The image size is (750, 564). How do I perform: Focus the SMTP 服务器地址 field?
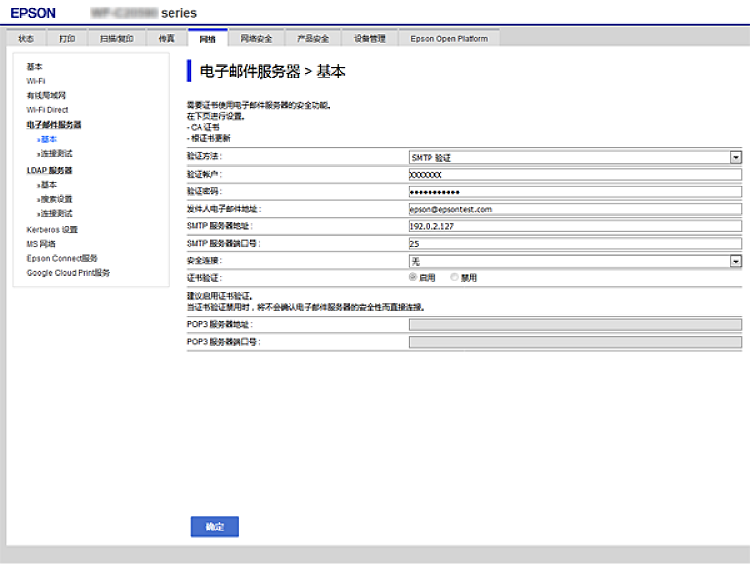(575, 227)
